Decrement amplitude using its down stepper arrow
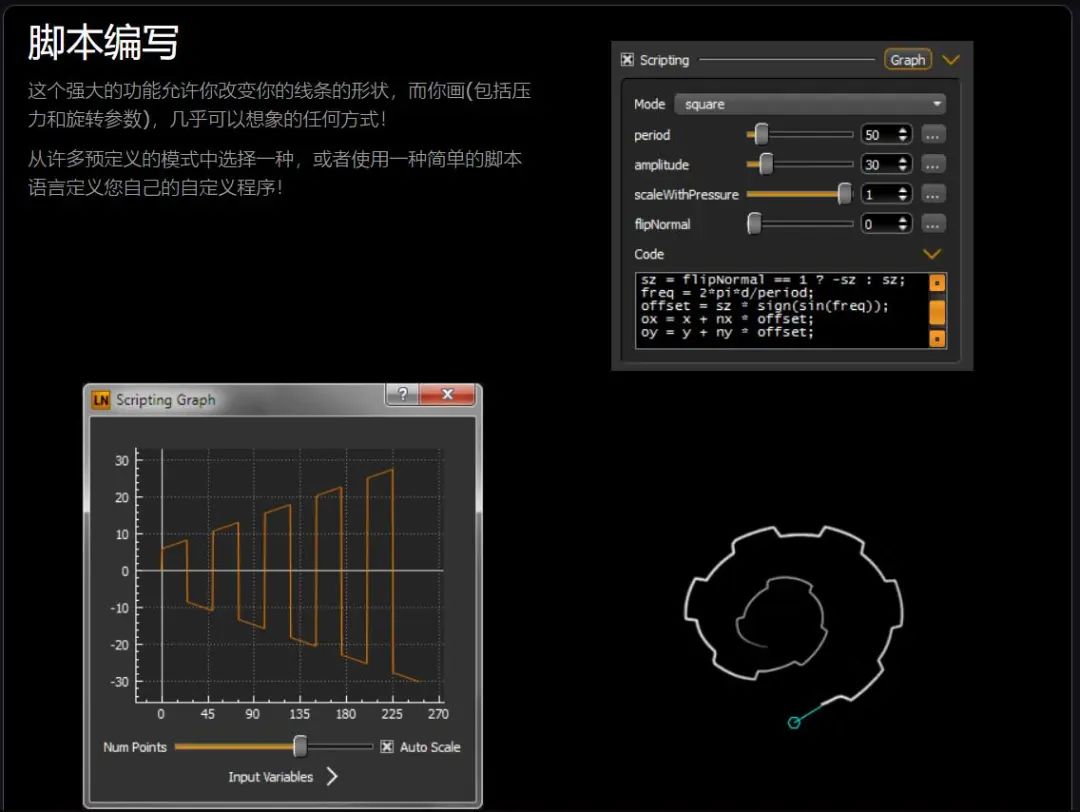 click(x=904, y=169)
